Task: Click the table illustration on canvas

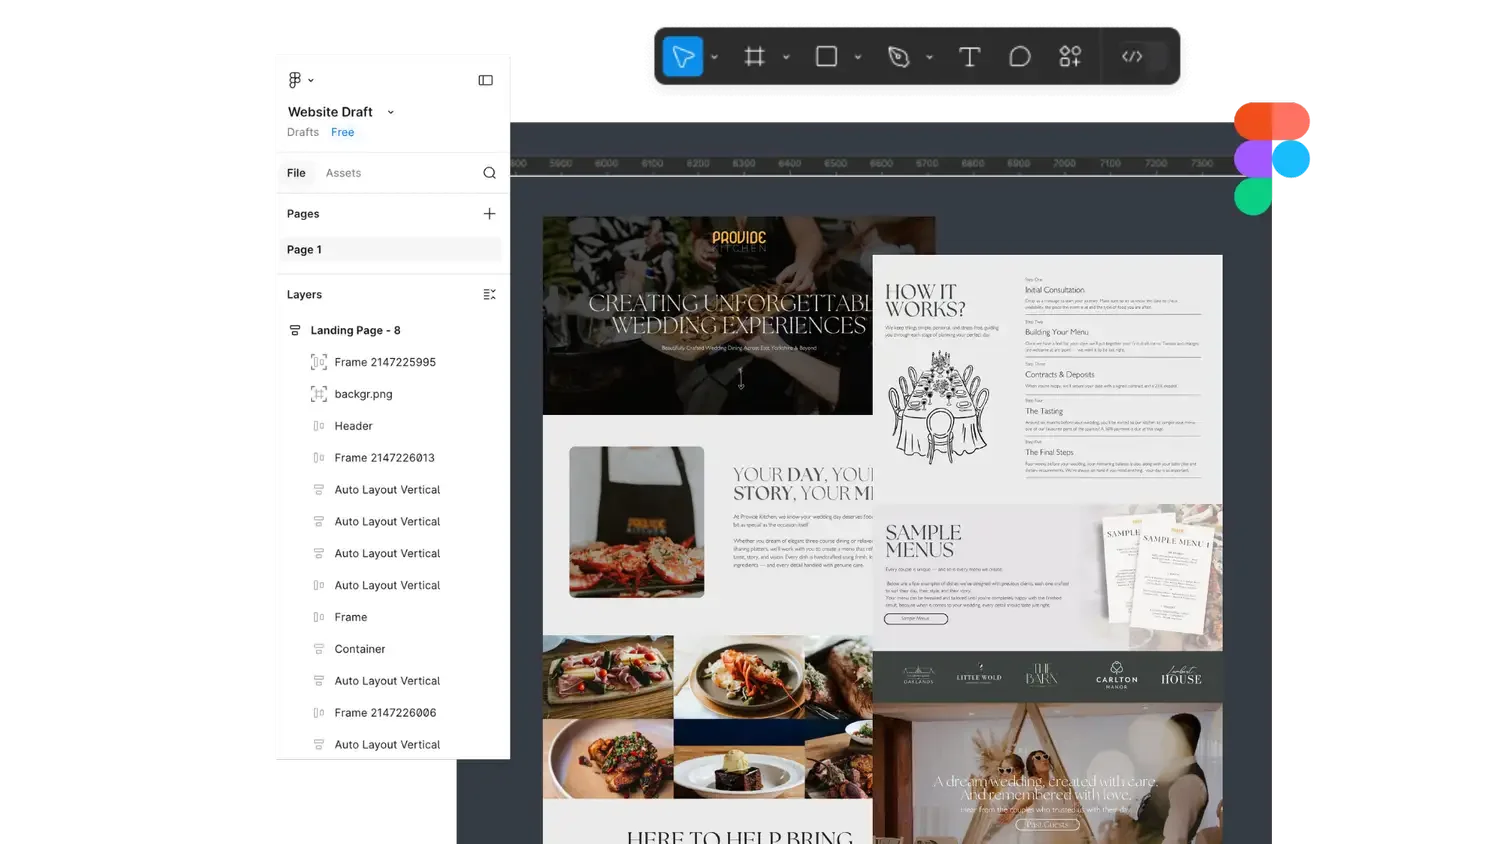Action: click(x=939, y=407)
